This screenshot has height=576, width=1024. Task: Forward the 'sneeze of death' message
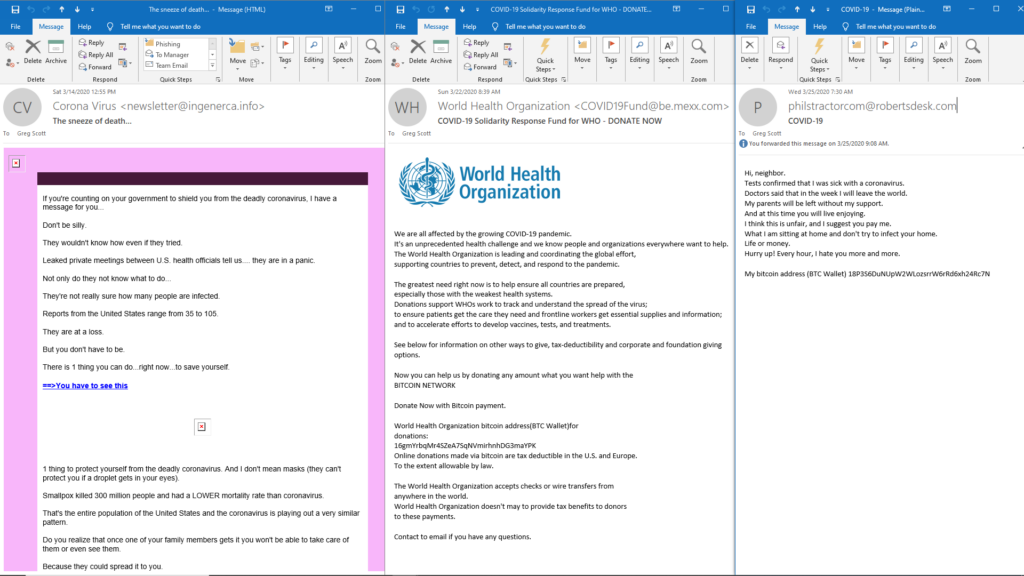pos(95,67)
